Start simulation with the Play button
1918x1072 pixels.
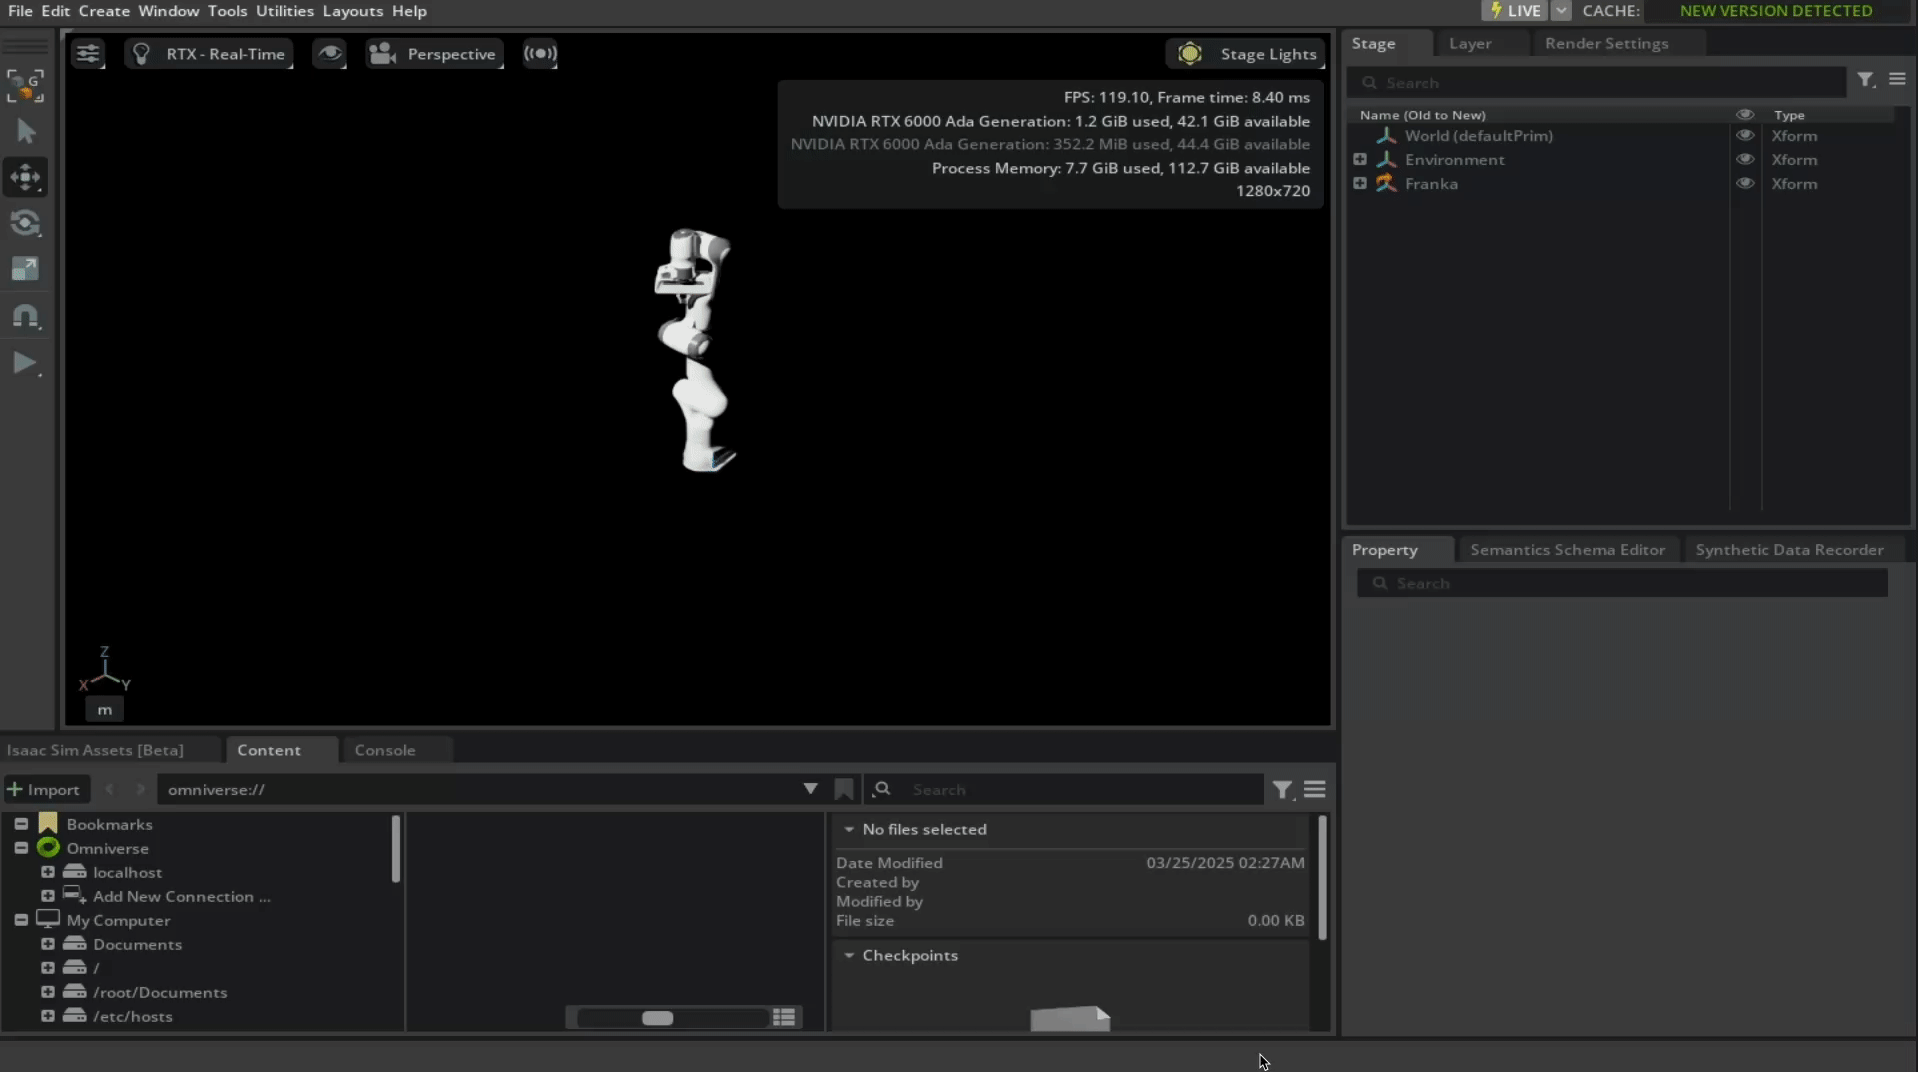click(x=25, y=363)
